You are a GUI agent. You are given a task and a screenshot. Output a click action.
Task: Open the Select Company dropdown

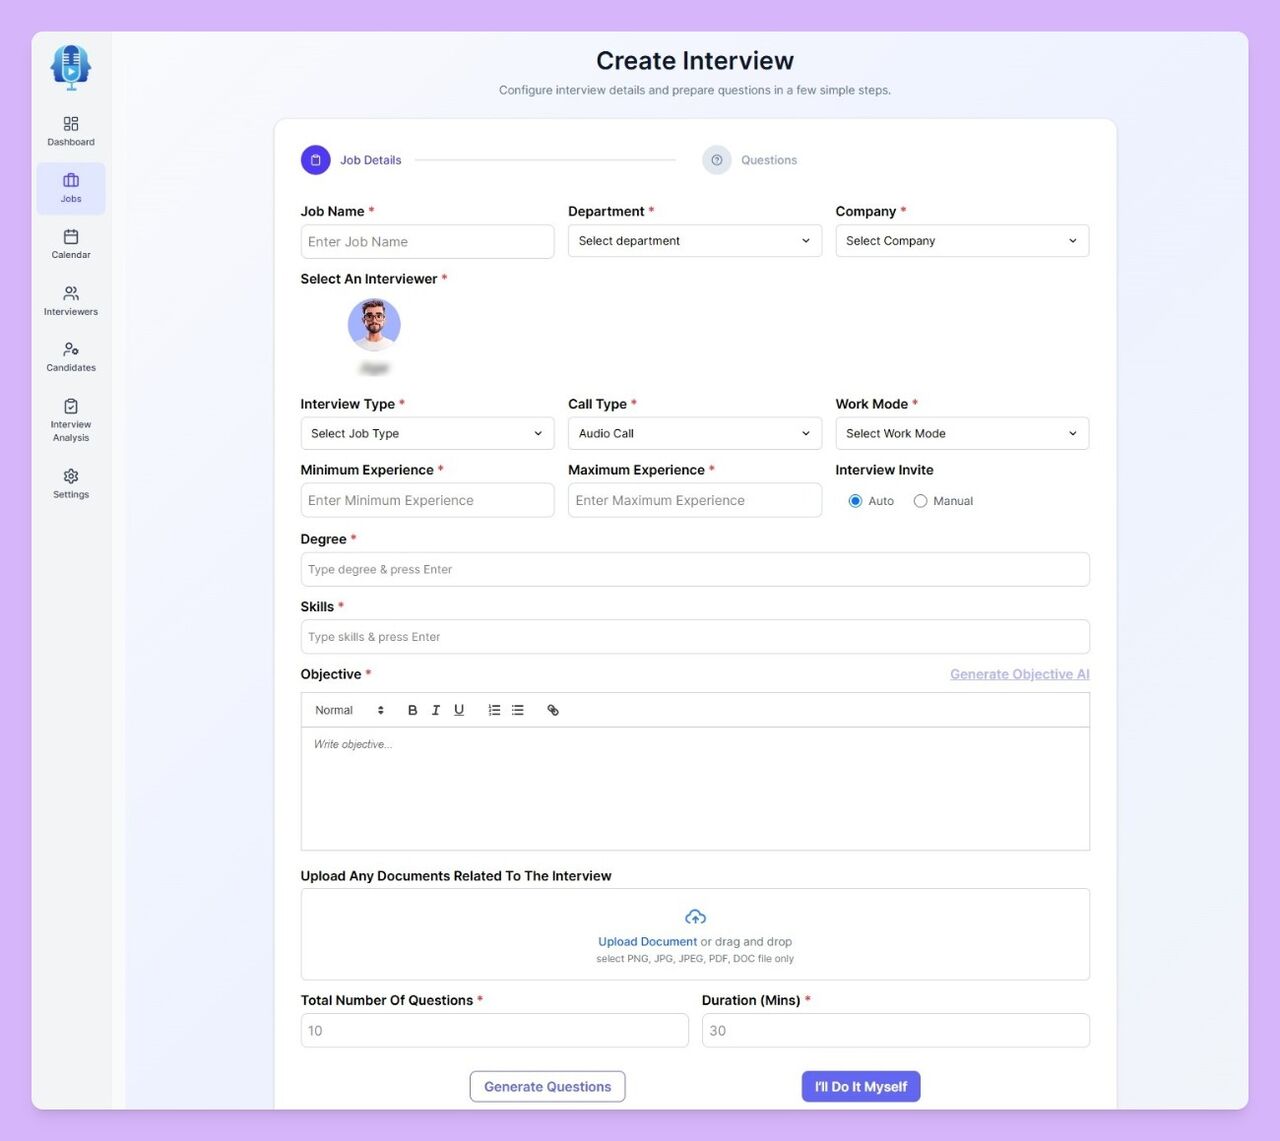[x=962, y=241]
